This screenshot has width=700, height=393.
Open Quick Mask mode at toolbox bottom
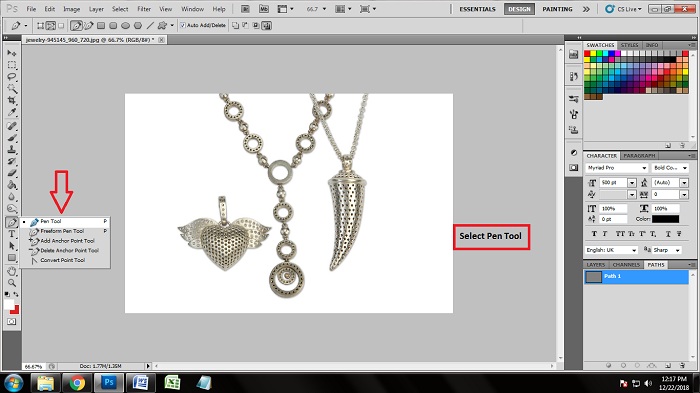coord(12,322)
